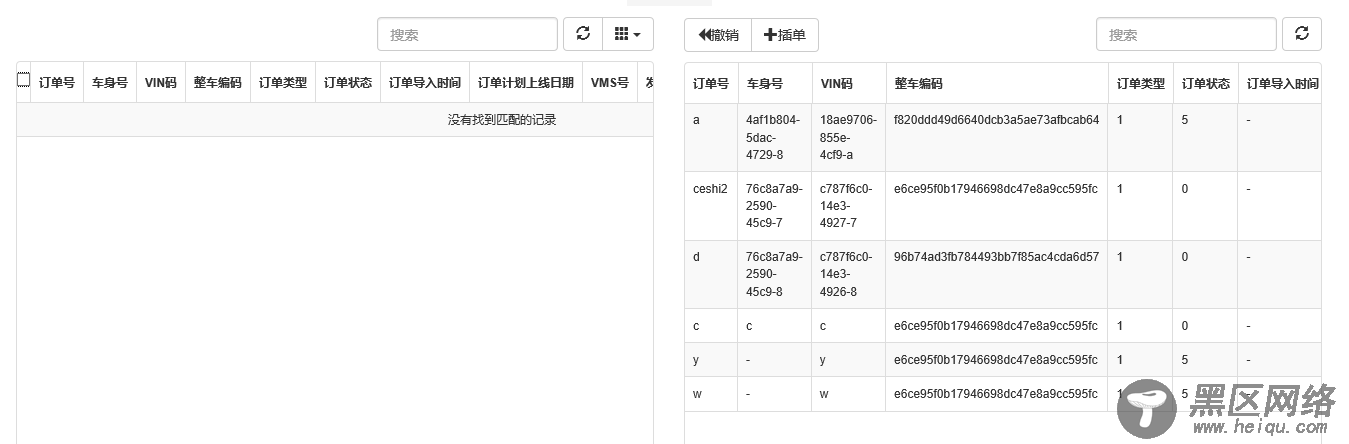Screen dimensions: 1349x444
Task: Click 订单计划上线日期 column header in left table
Action: [526, 83]
